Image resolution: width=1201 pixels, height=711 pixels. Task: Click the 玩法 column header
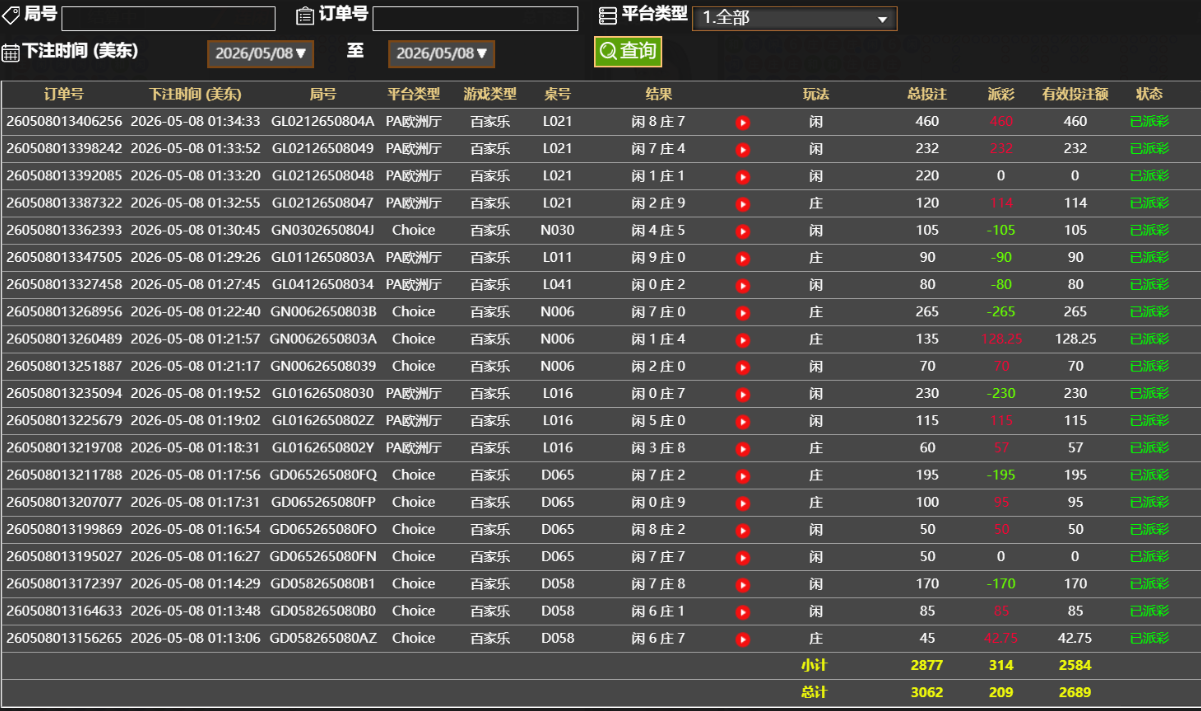tap(816, 94)
